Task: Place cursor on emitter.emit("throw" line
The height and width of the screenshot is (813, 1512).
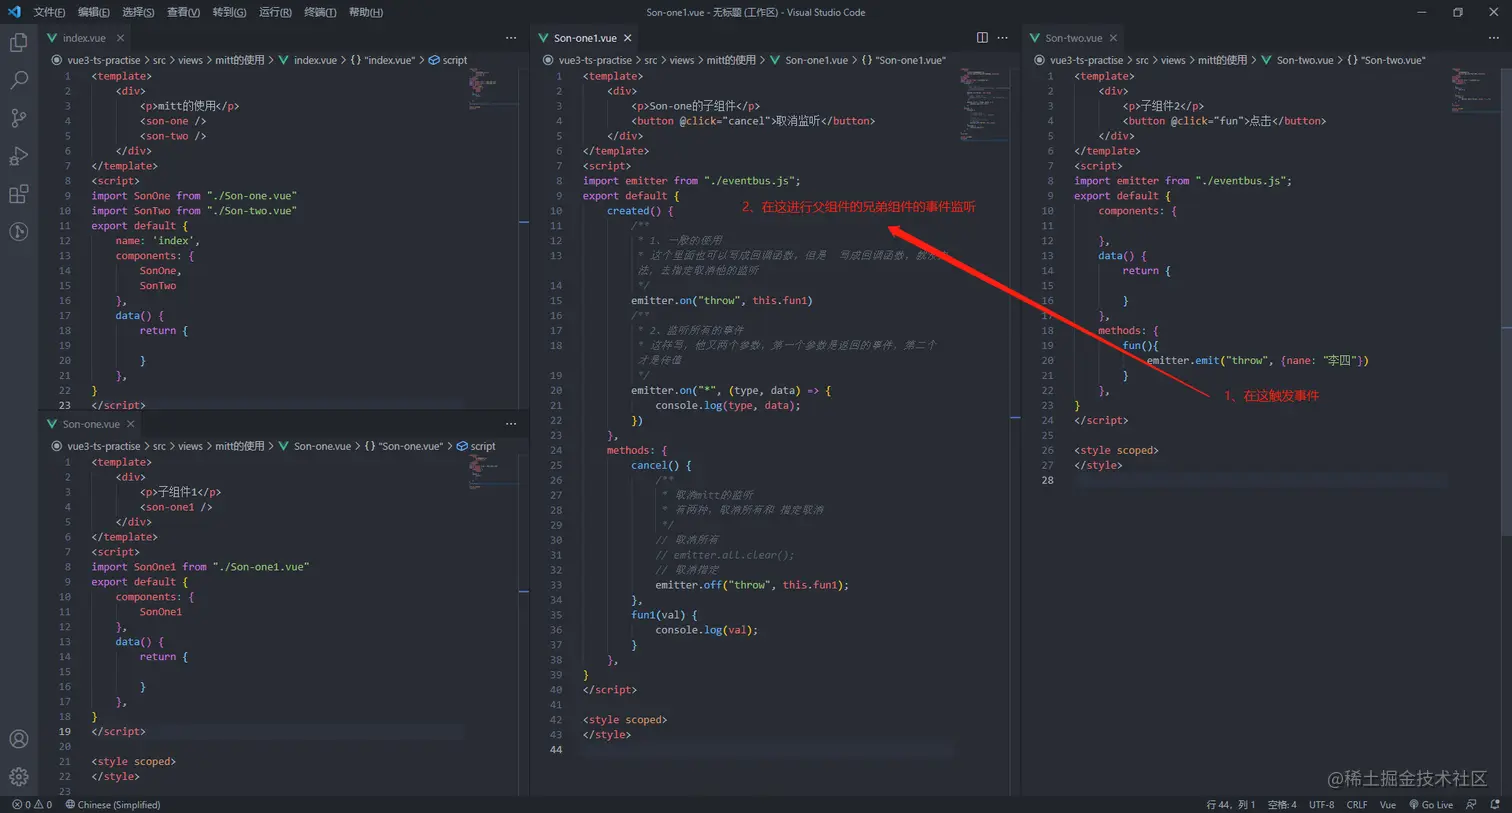Action: (x=1257, y=360)
